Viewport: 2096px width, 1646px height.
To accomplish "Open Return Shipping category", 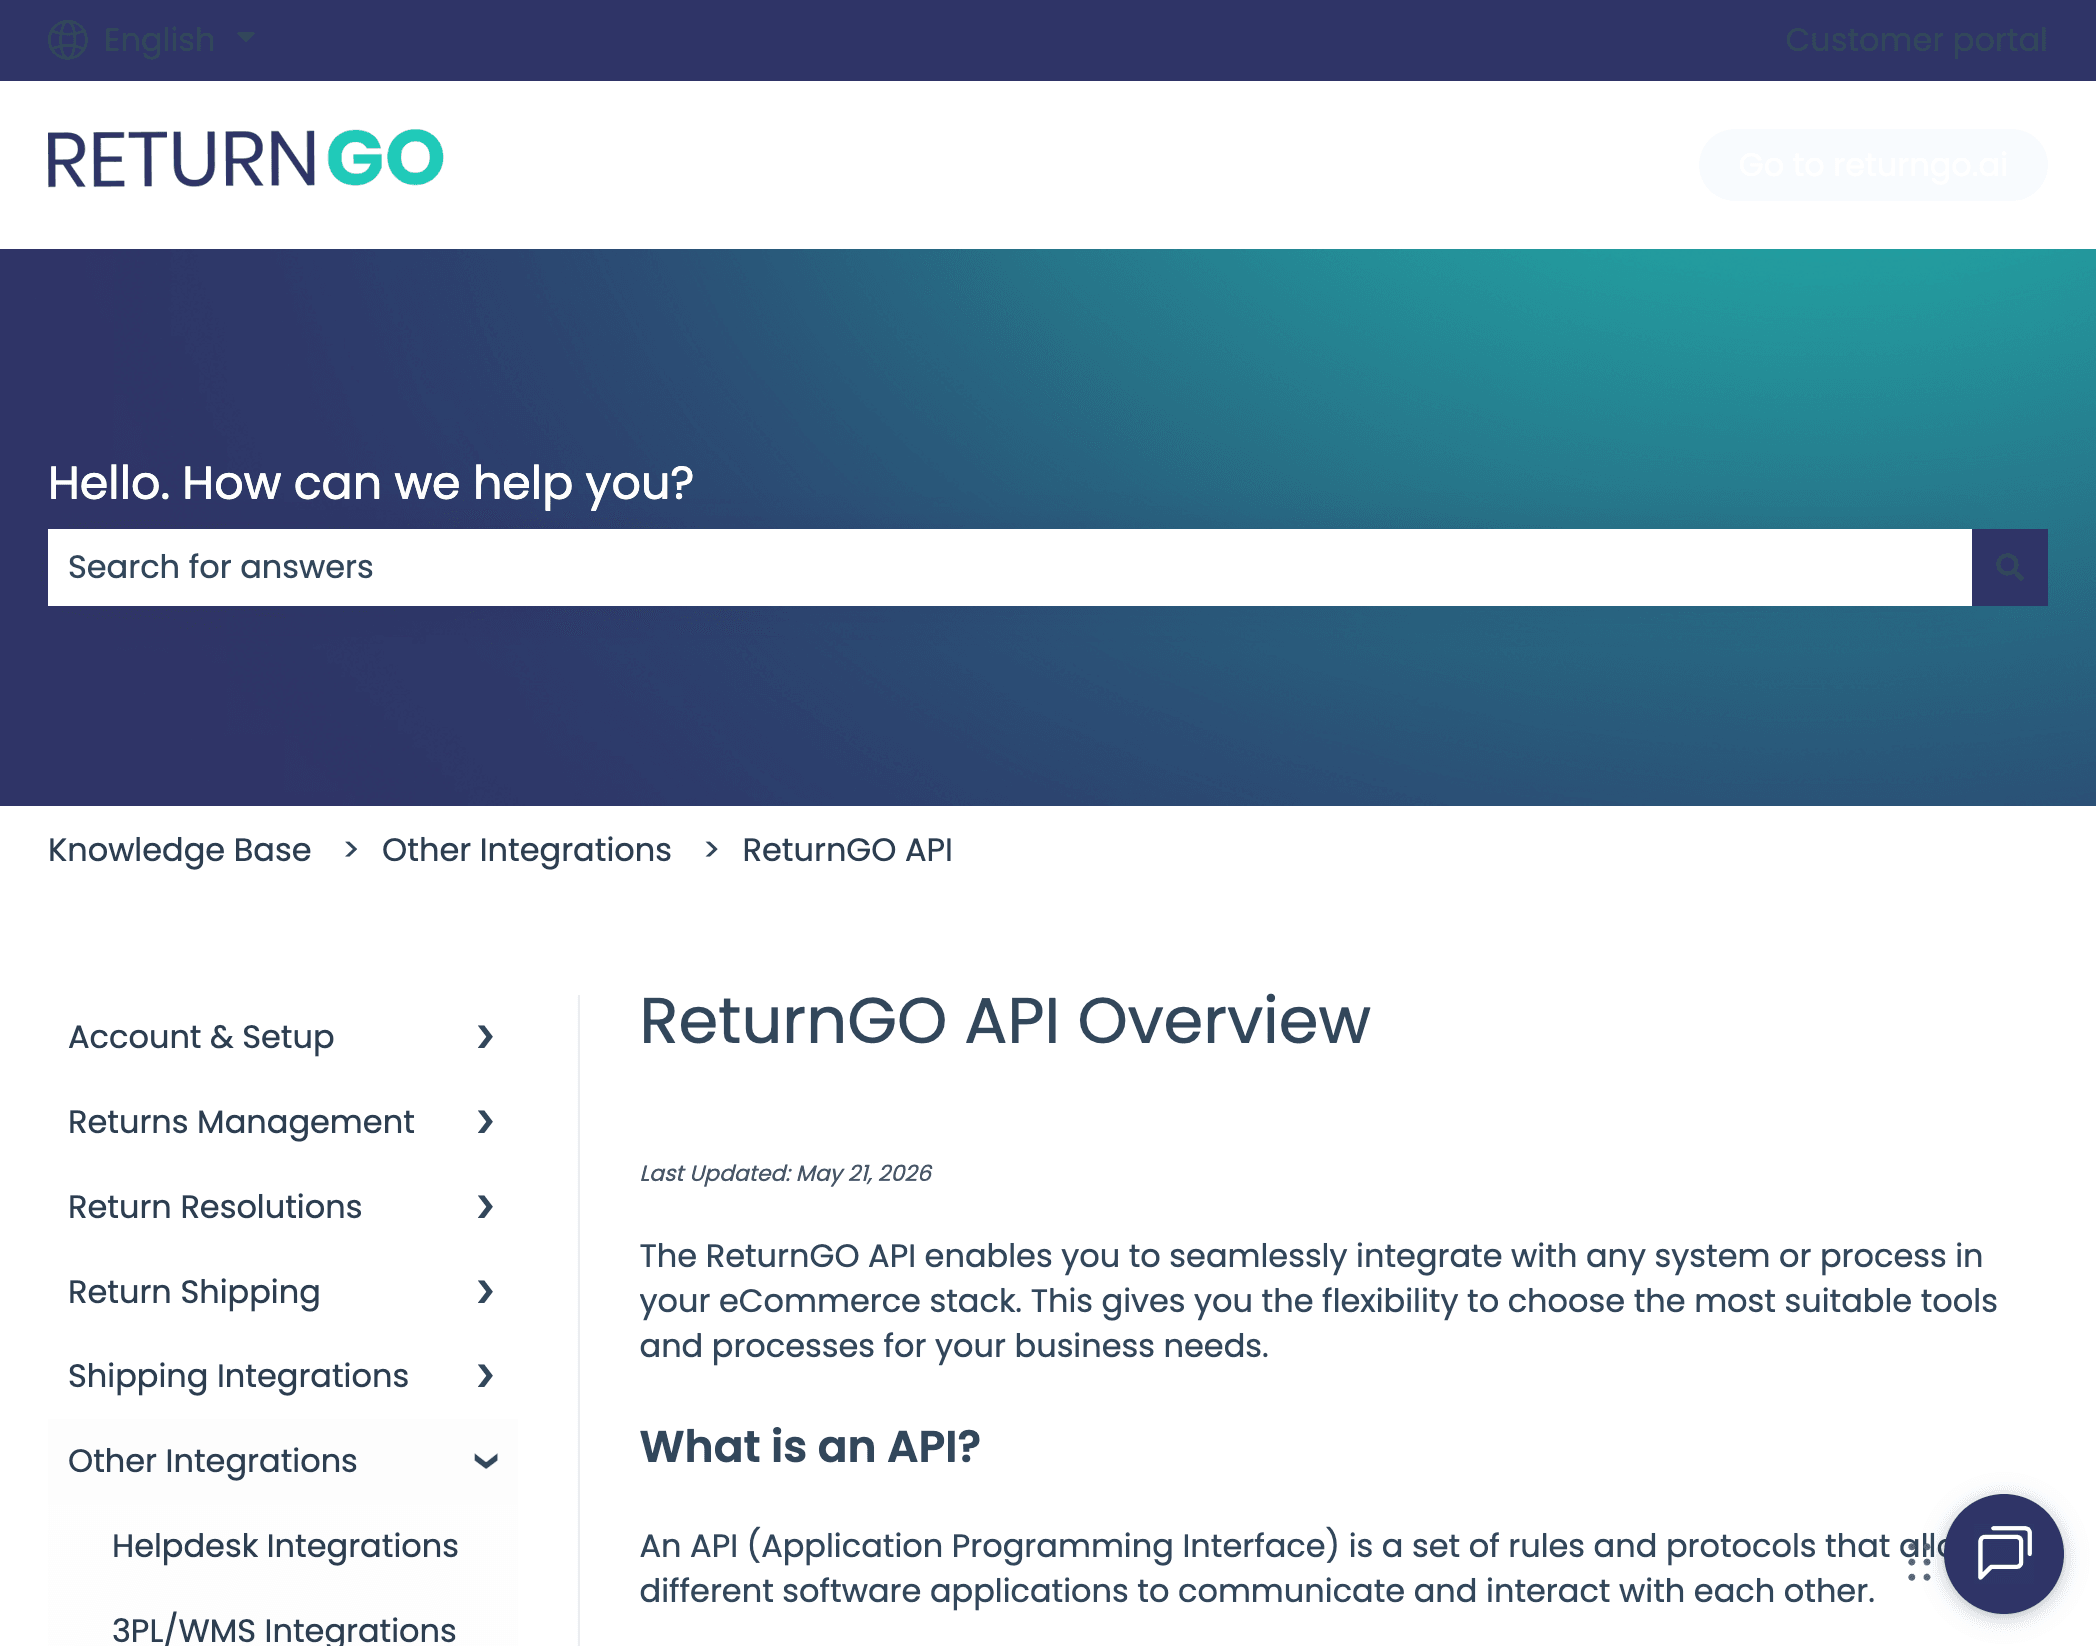I will pyautogui.click(x=194, y=1292).
